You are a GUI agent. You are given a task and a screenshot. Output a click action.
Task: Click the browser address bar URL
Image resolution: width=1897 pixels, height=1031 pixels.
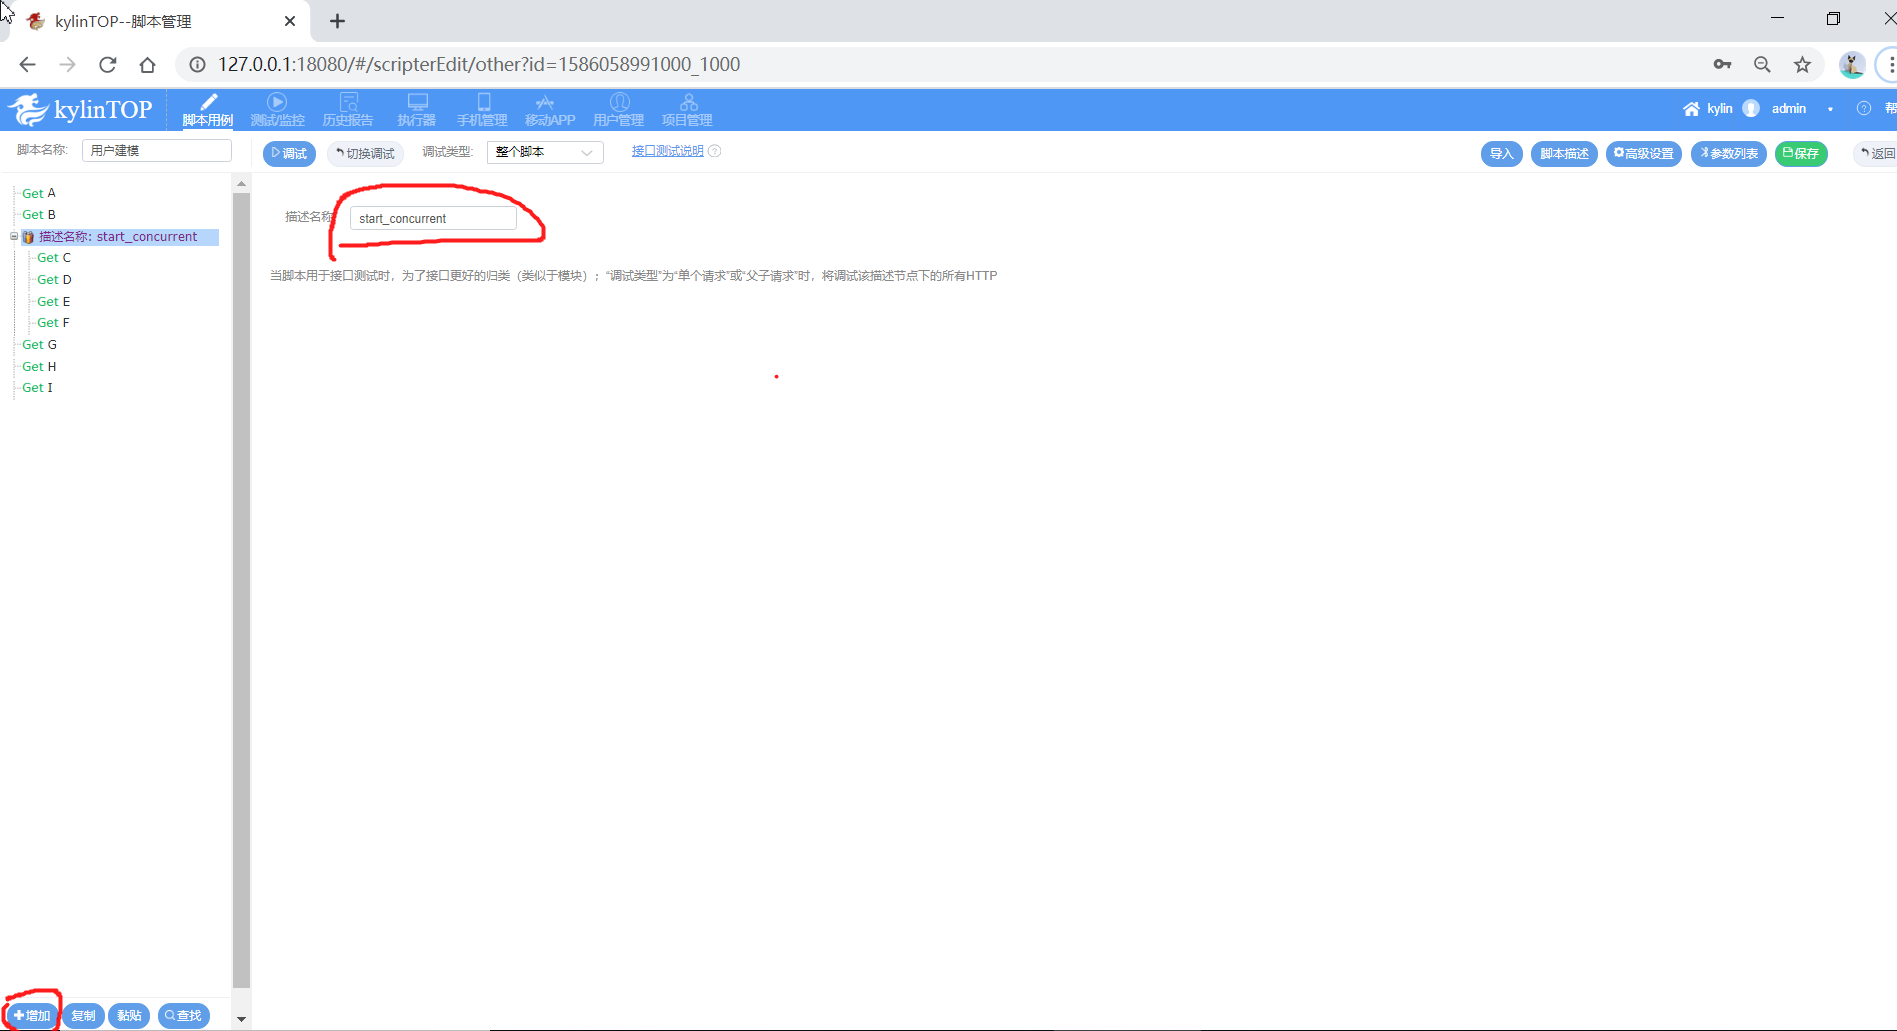[479, 64]
